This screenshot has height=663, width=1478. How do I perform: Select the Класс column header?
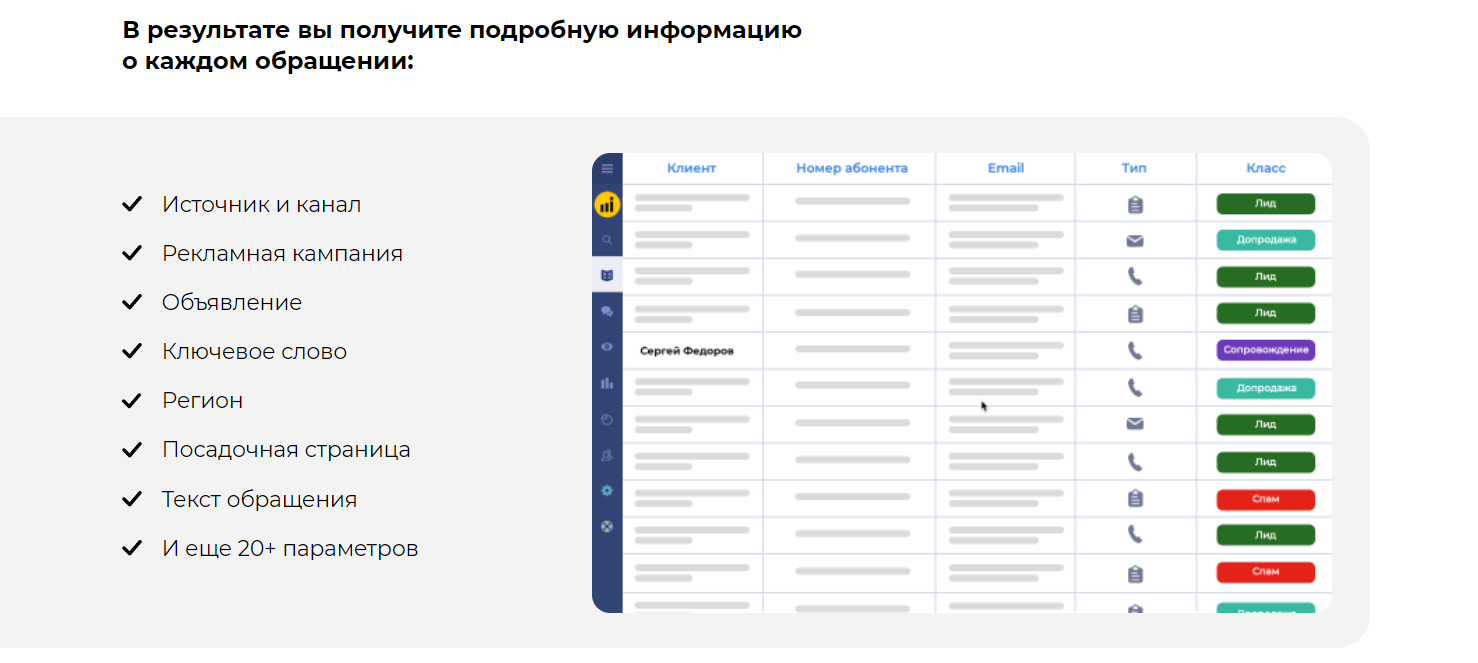1266,168
